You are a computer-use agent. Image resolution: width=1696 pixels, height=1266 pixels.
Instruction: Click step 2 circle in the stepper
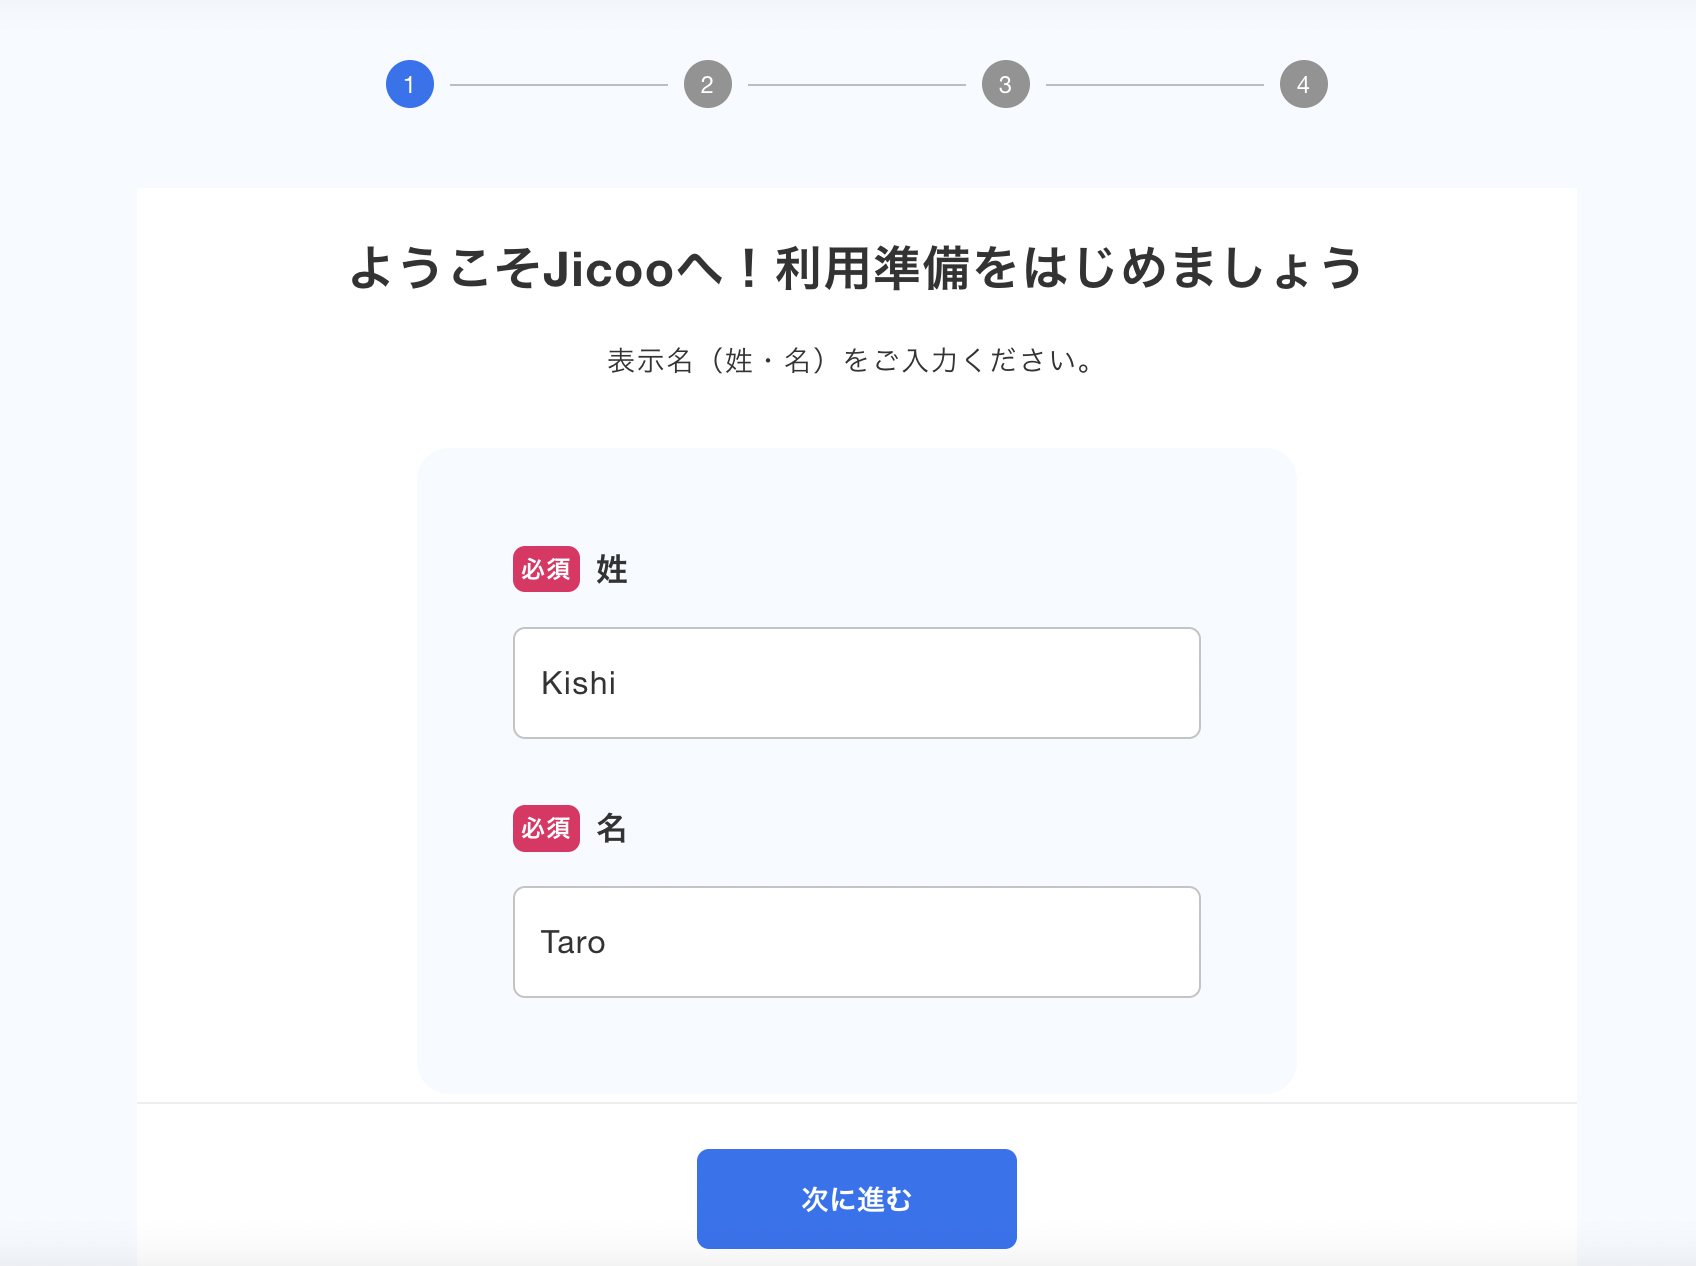pyautogui.click(x=707, y=83)
